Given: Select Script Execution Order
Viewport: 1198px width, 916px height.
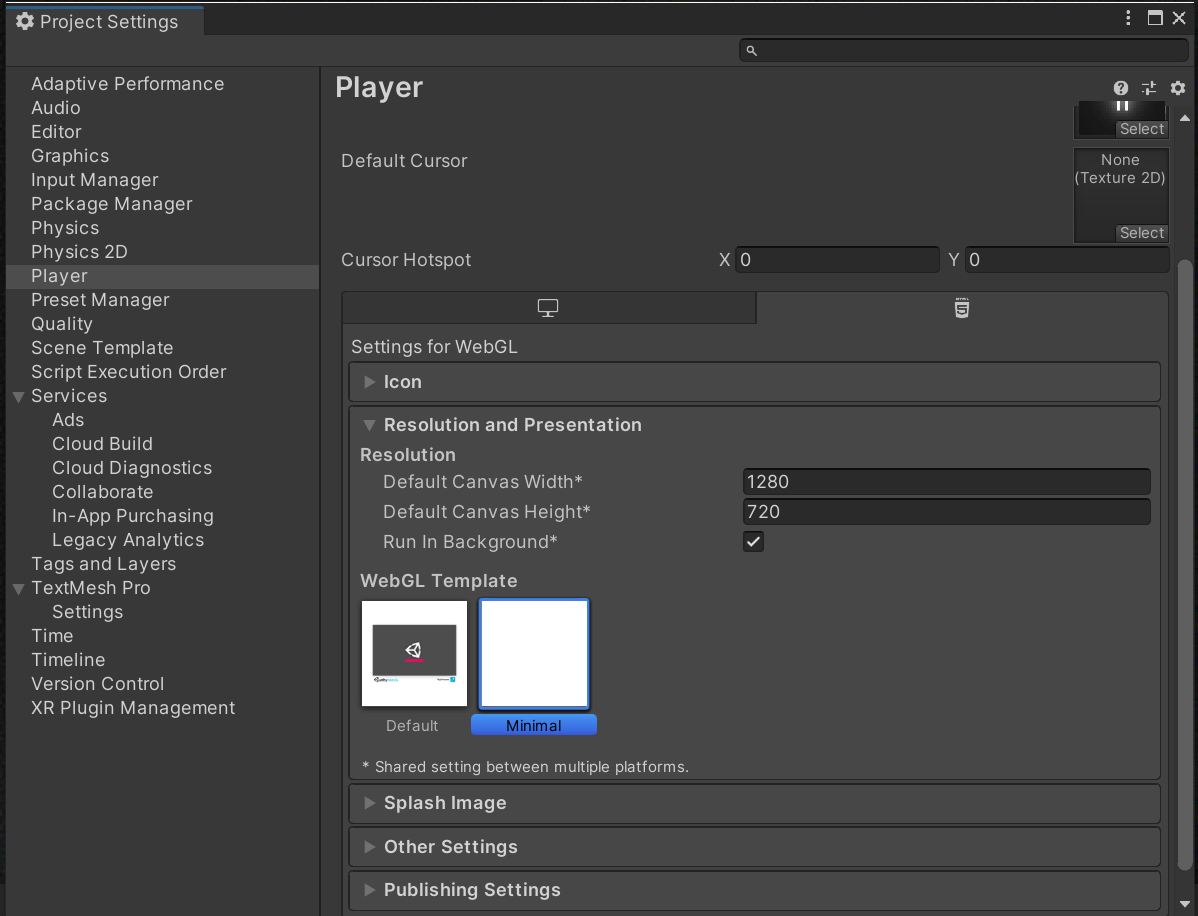Looking at the screenshot, I should tap(129, 372).
